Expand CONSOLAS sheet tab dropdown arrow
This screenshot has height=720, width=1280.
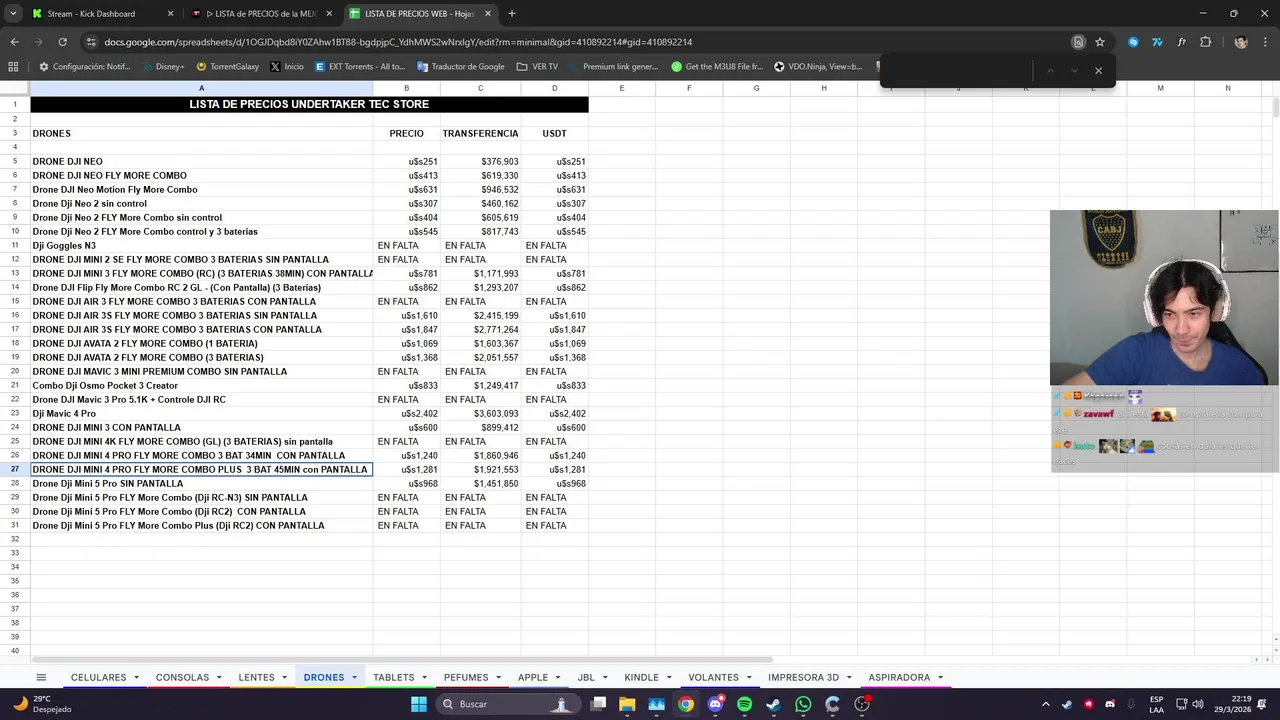219,678
